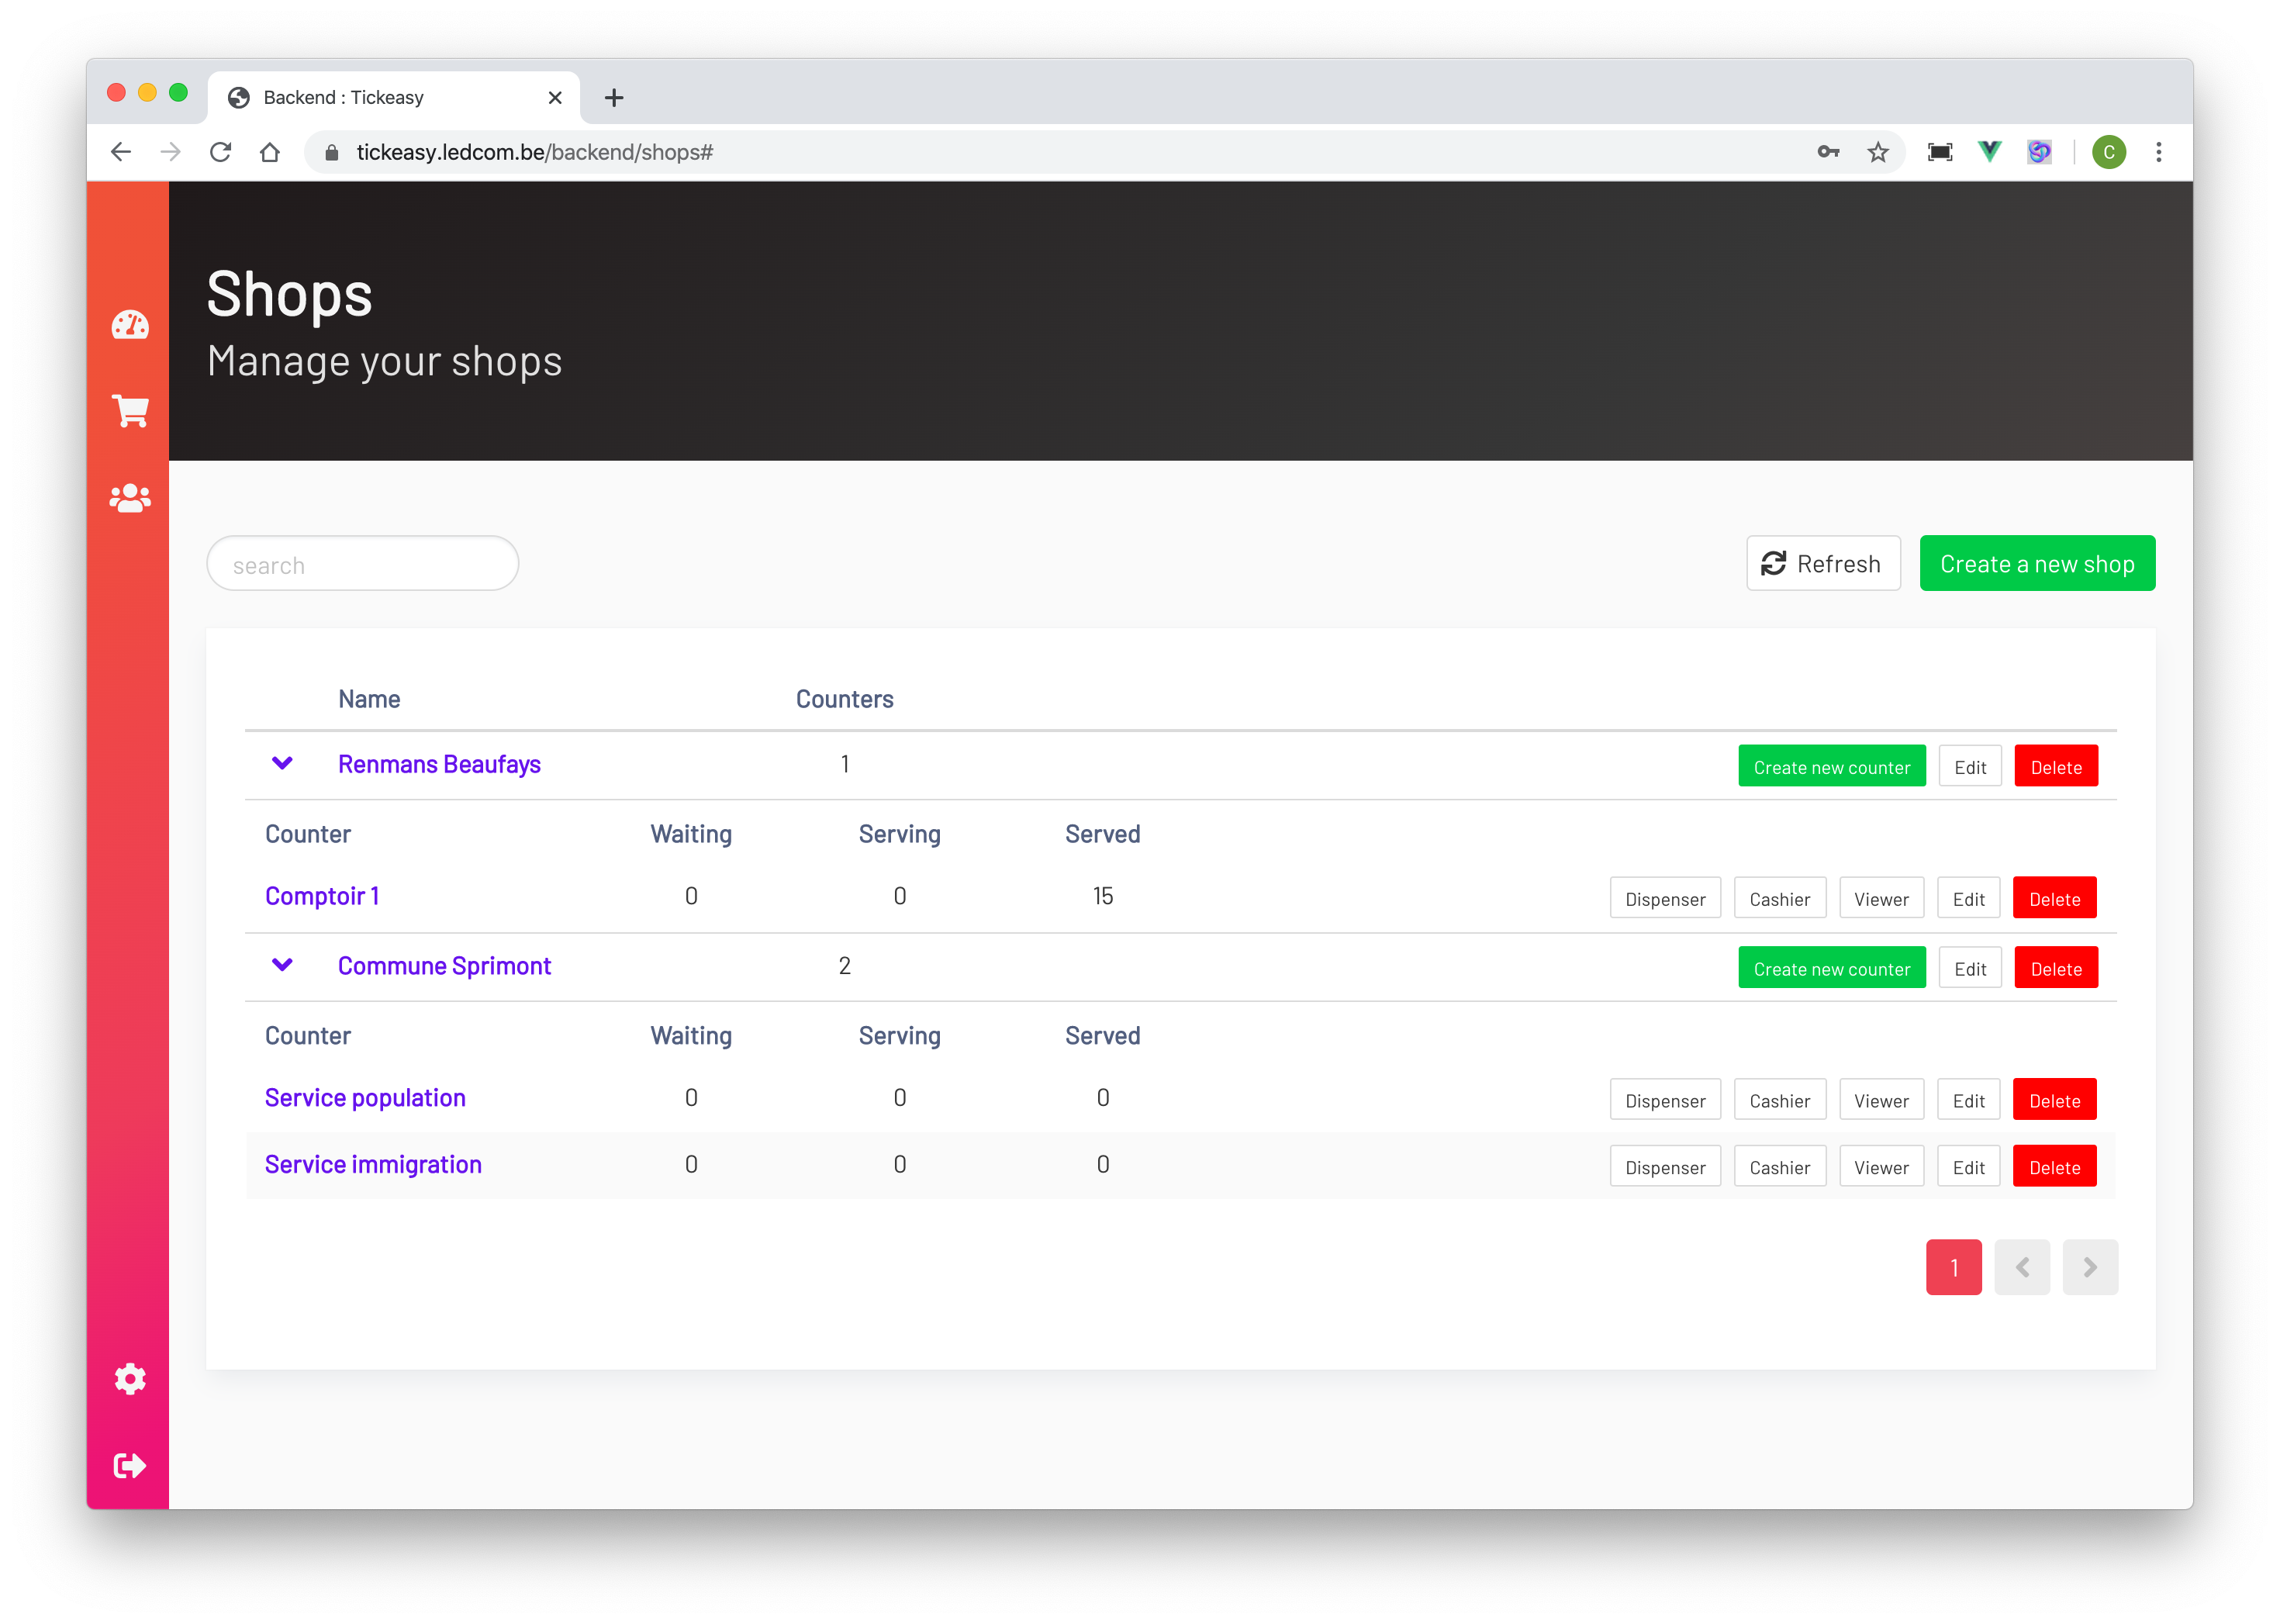This screenshot has width=2280, height=1624.
Task: Click the browser reload icon
Action: pos(221,152)
